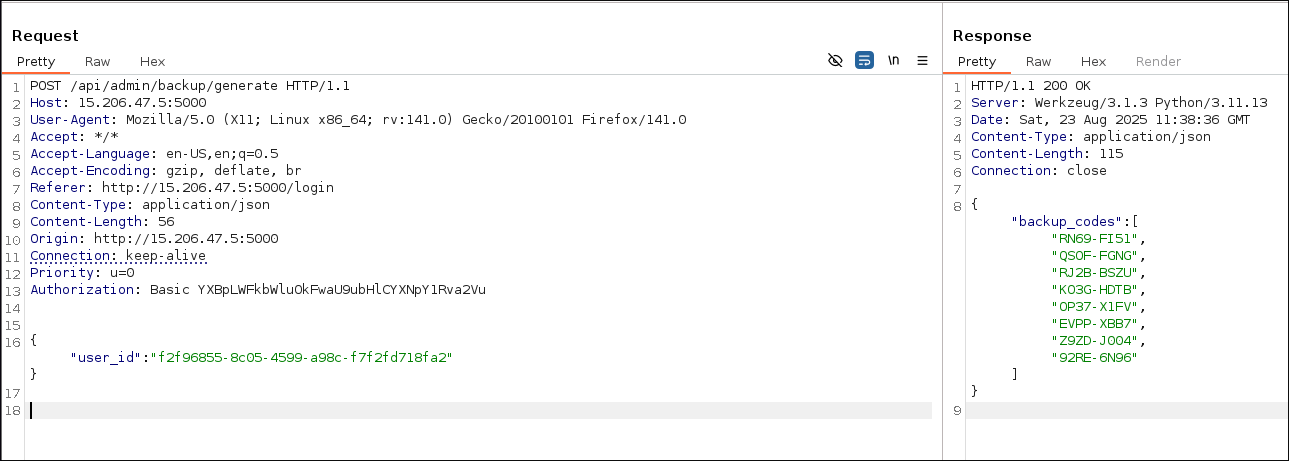Viewport: 1289px width, 461px height.
Task: Click the Content-Type application/json request header
Action: (x=136, y=205)
